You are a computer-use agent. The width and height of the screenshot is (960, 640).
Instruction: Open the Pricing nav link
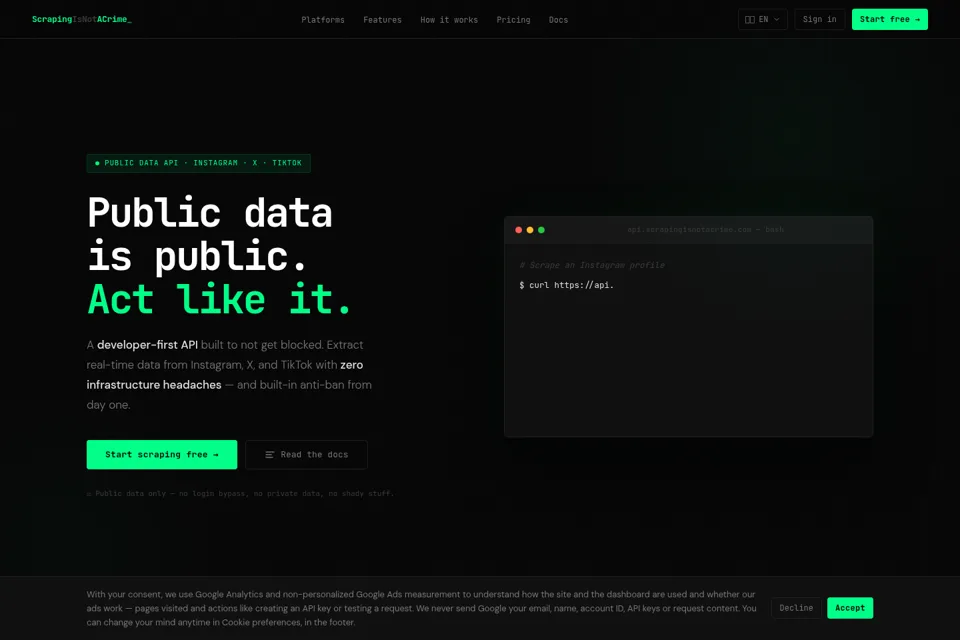click(x=513, y=20)
